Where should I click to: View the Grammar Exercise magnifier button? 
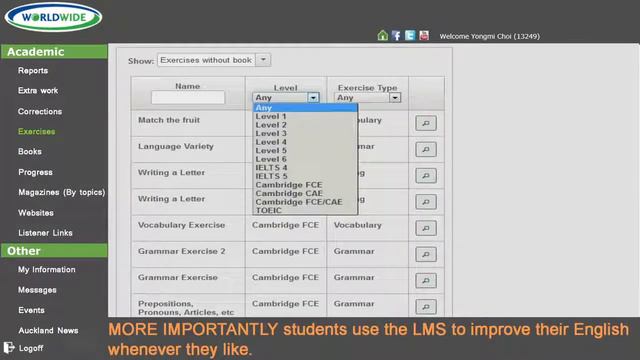(426, 280)
